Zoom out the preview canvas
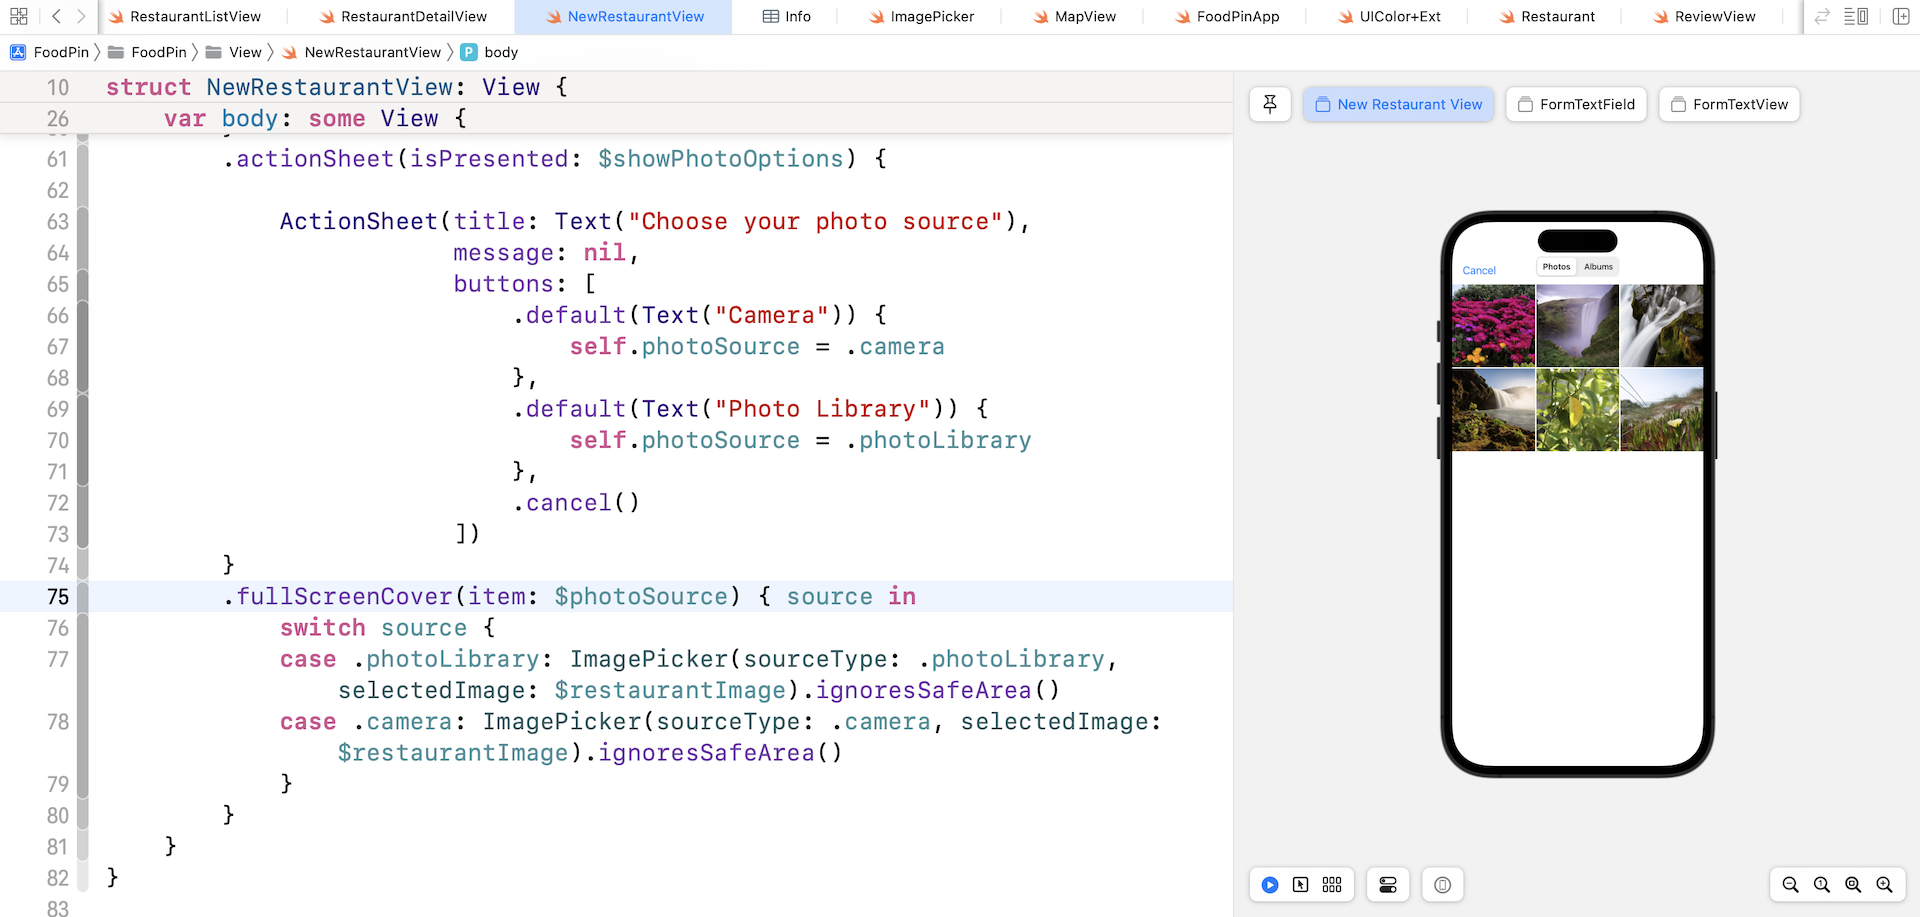Viewport: 1920px width, 917px height. 1790,885
